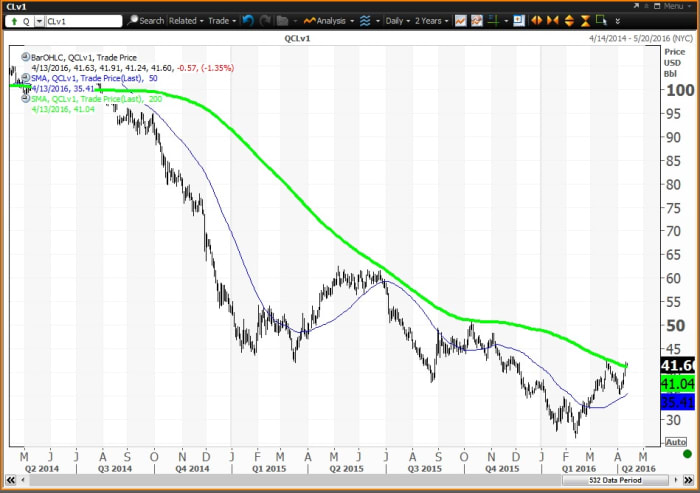Click the Q4 2014 quarter label
The width and height of the screenshot is (700, 493).
(192, 468)
